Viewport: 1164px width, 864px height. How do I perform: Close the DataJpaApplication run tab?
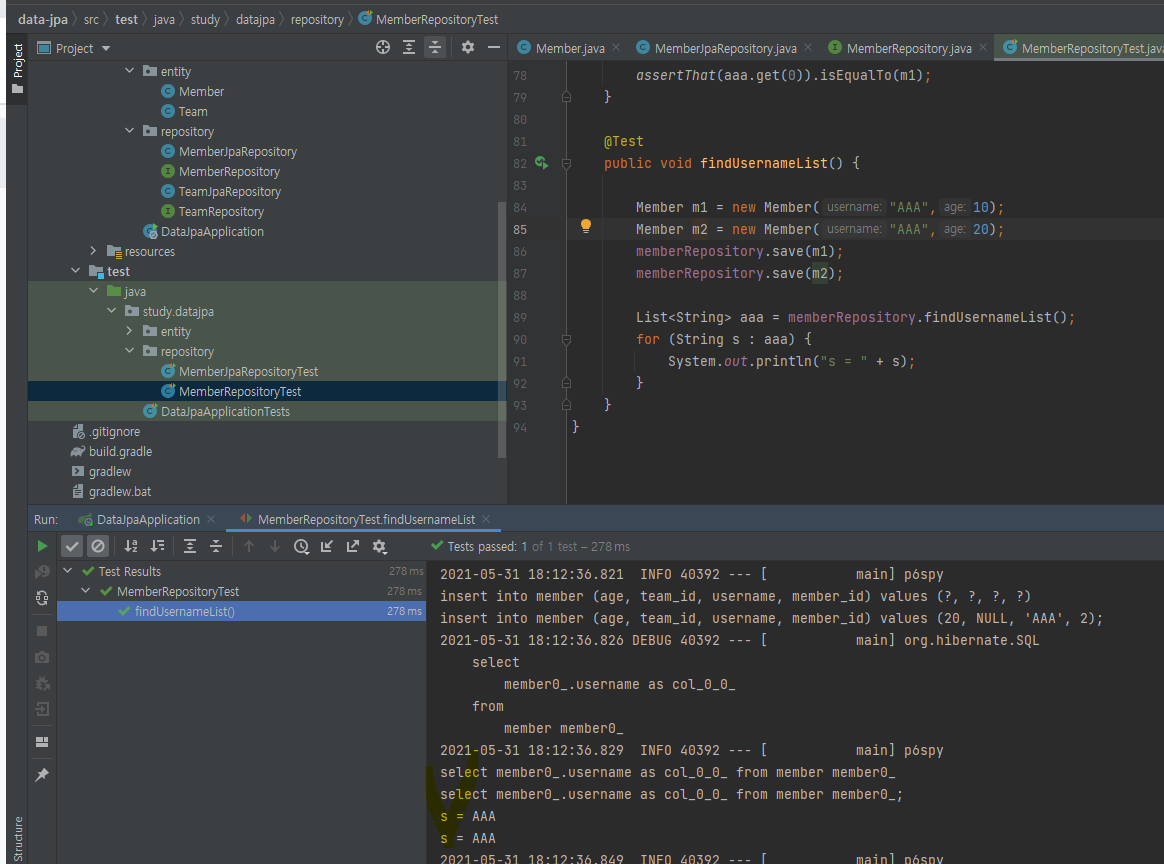point(212,520)
